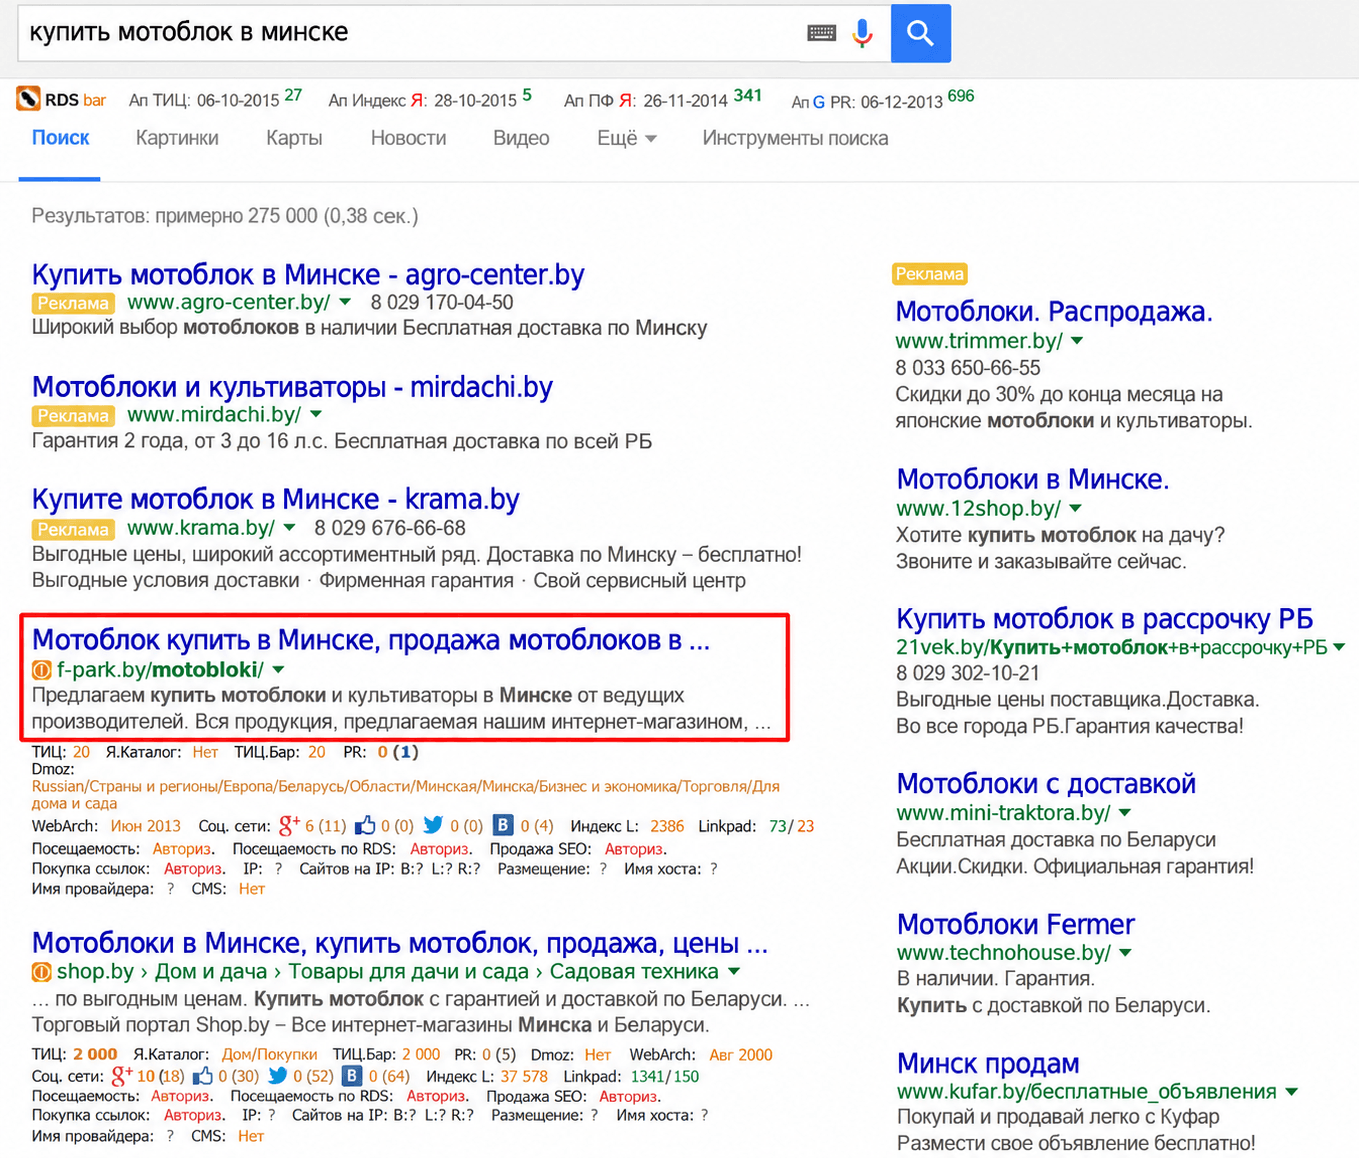Image resolution: width=1359 pixels, height=1158 pixels.
Task: Click the blue magnifier search button
Action: tap(920, 33)
